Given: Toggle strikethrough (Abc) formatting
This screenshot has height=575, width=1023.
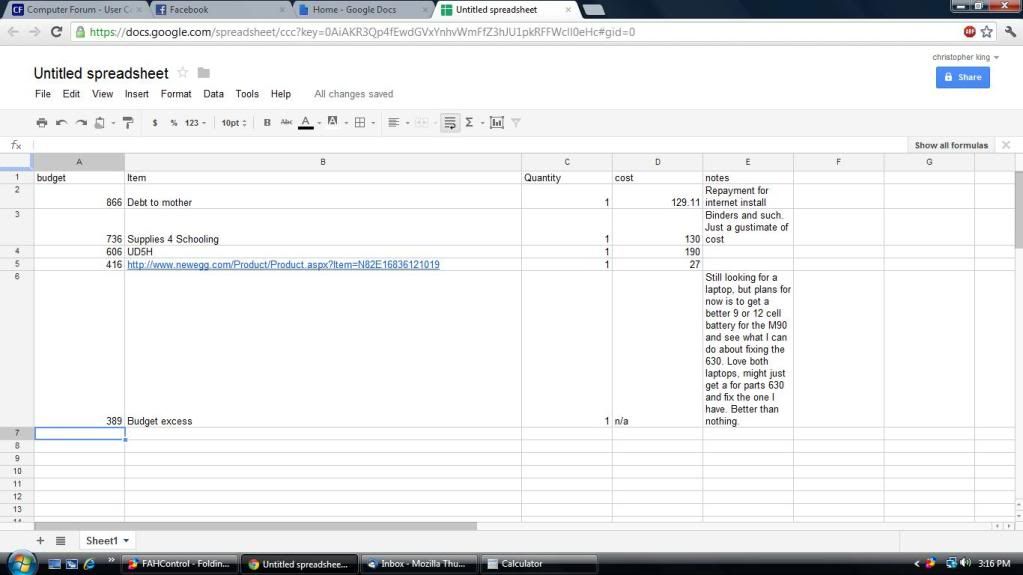Looking at the screenshot, I should coord(286,122).
